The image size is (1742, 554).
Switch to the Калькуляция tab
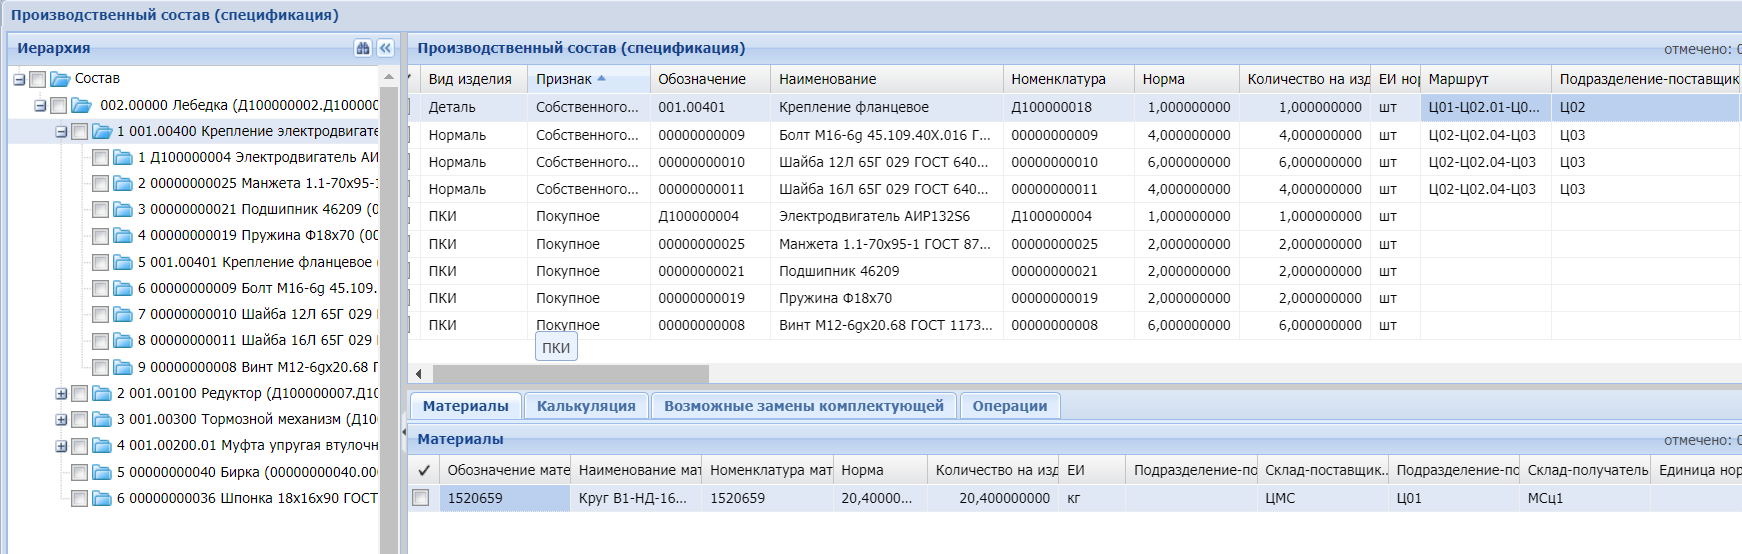586,406
